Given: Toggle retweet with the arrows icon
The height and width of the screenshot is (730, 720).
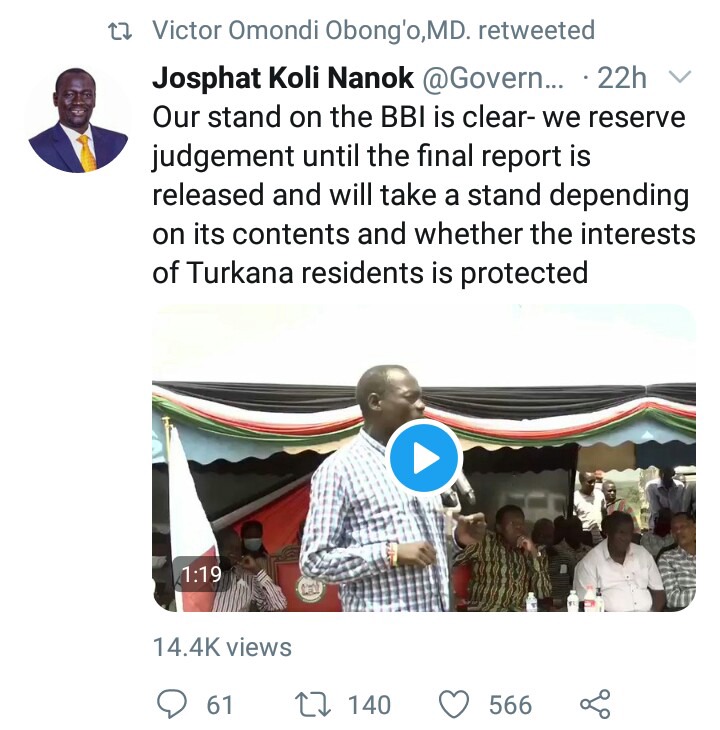Looking at the screenshot, I should pos(313,704).
